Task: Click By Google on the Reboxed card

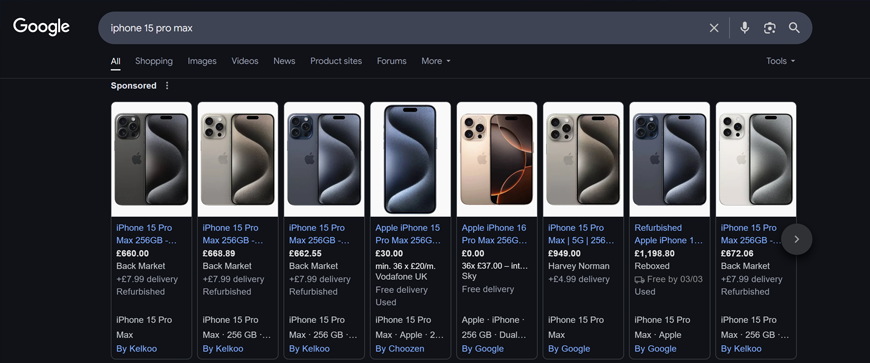Action: pyautogui.click(x=655, y=349)
